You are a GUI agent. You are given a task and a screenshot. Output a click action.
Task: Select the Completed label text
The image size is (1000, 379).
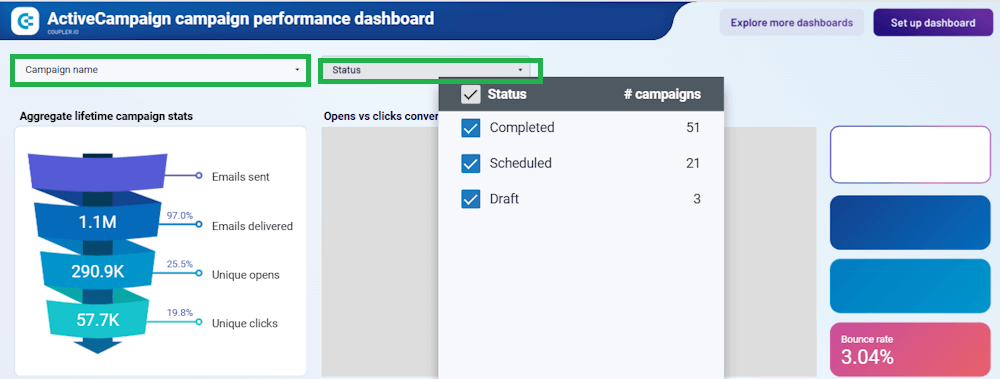(522, 128)
